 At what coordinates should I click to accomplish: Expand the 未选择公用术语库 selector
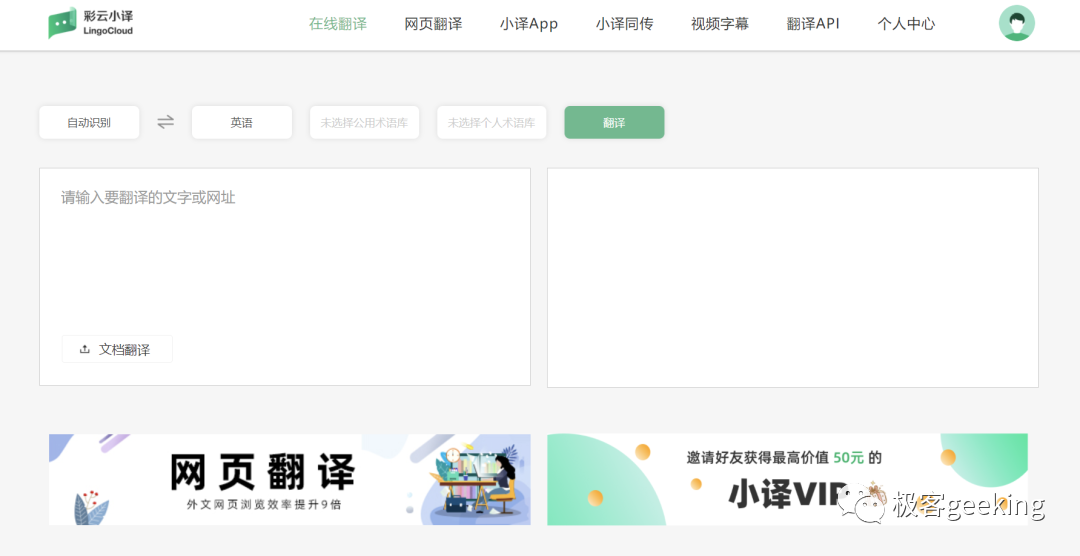364,123
